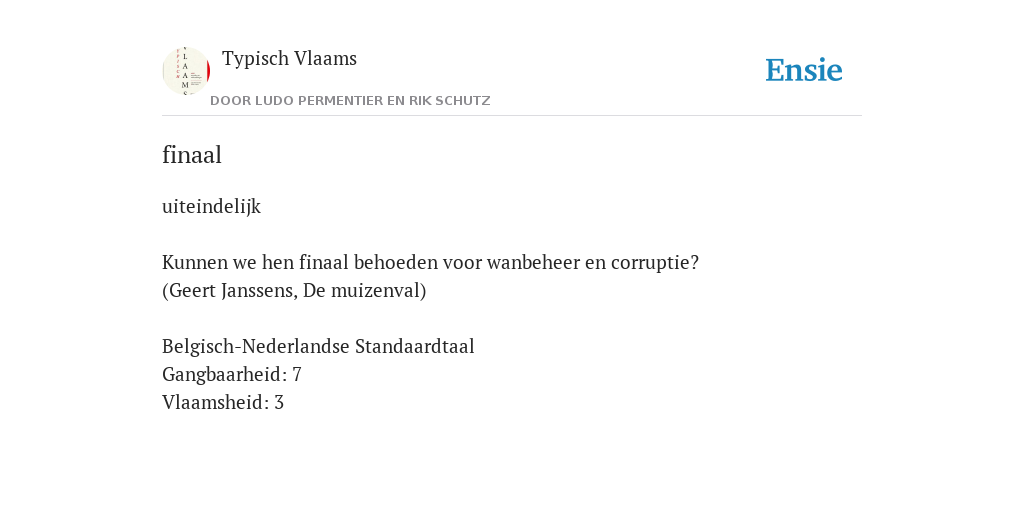Click the word Standaardtaal in the language label
Image resolution: width=1024 pixels, height=512 pixels.
coord(415,346)
